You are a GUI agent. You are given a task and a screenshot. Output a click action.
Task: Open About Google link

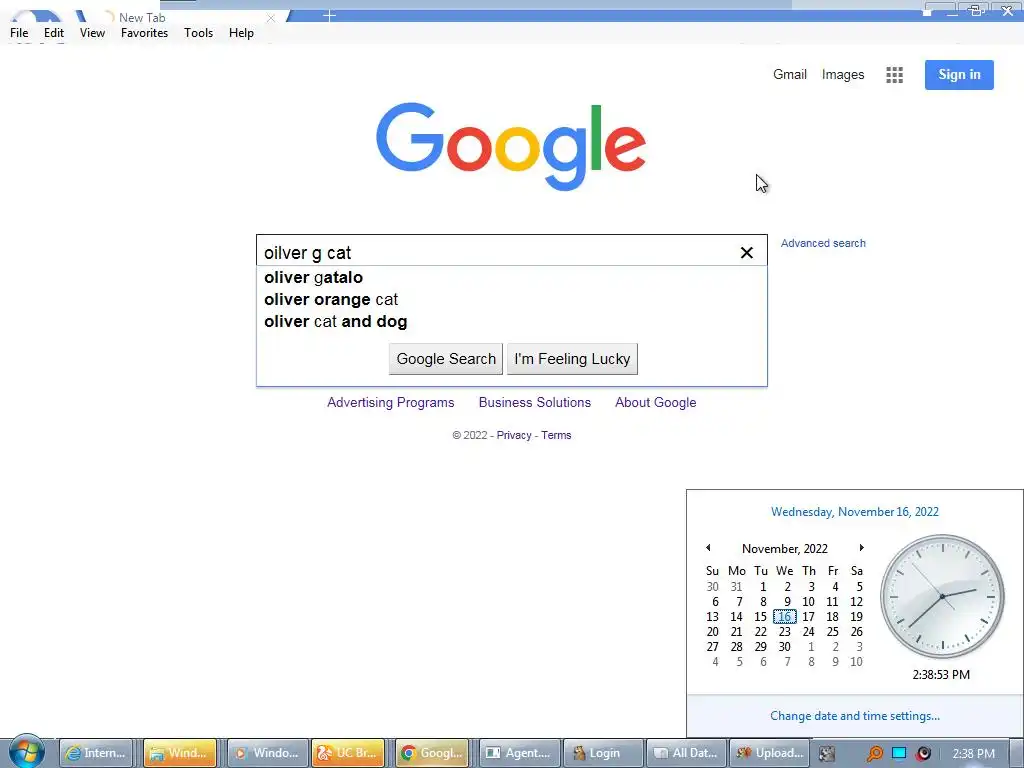[x=656, y=402]
